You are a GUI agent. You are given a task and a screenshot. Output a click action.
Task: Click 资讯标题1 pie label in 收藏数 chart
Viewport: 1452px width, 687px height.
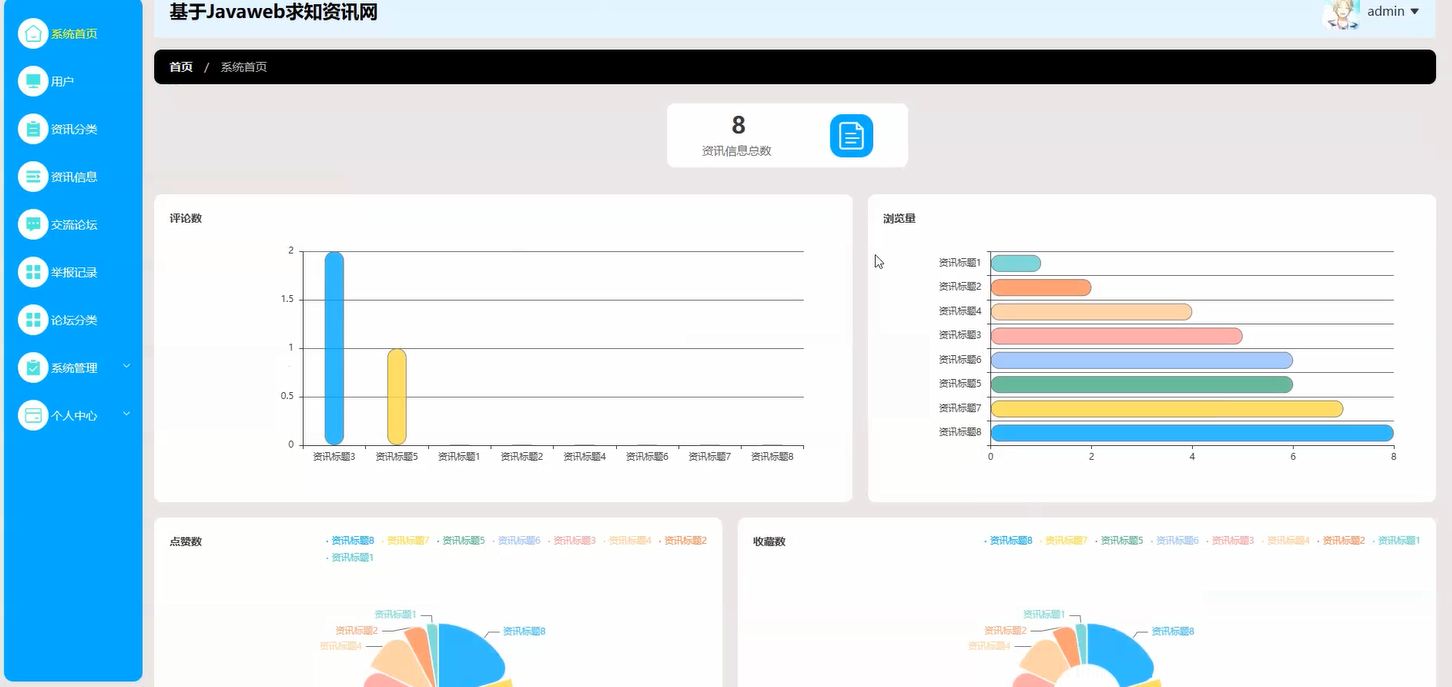click(x=1044, y=615)
